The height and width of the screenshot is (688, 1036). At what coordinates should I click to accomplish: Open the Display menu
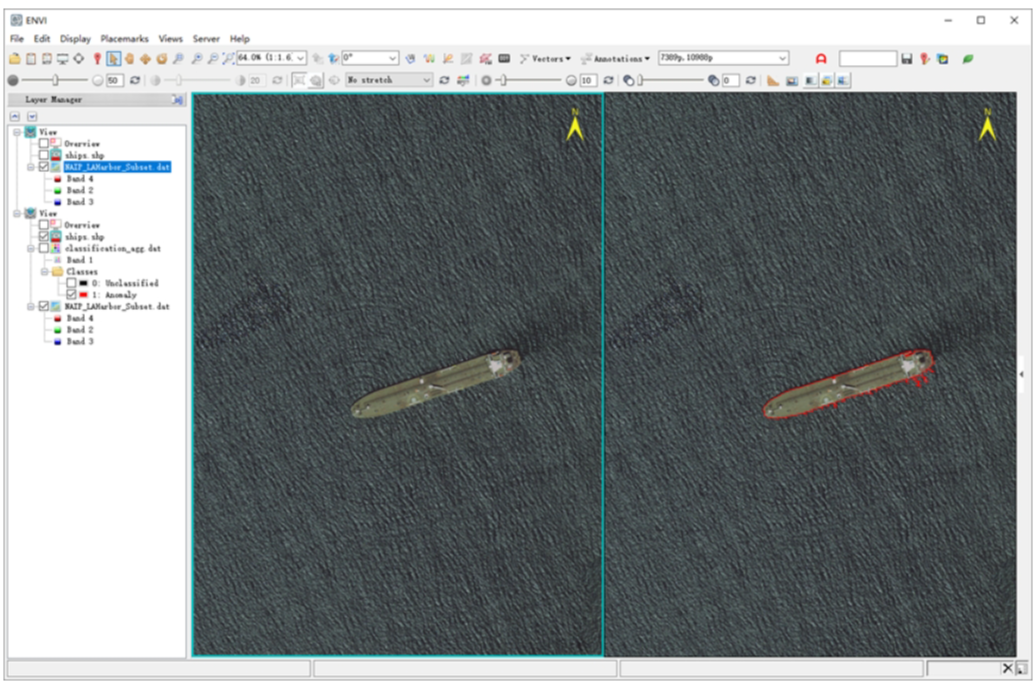tap(75, 39)
